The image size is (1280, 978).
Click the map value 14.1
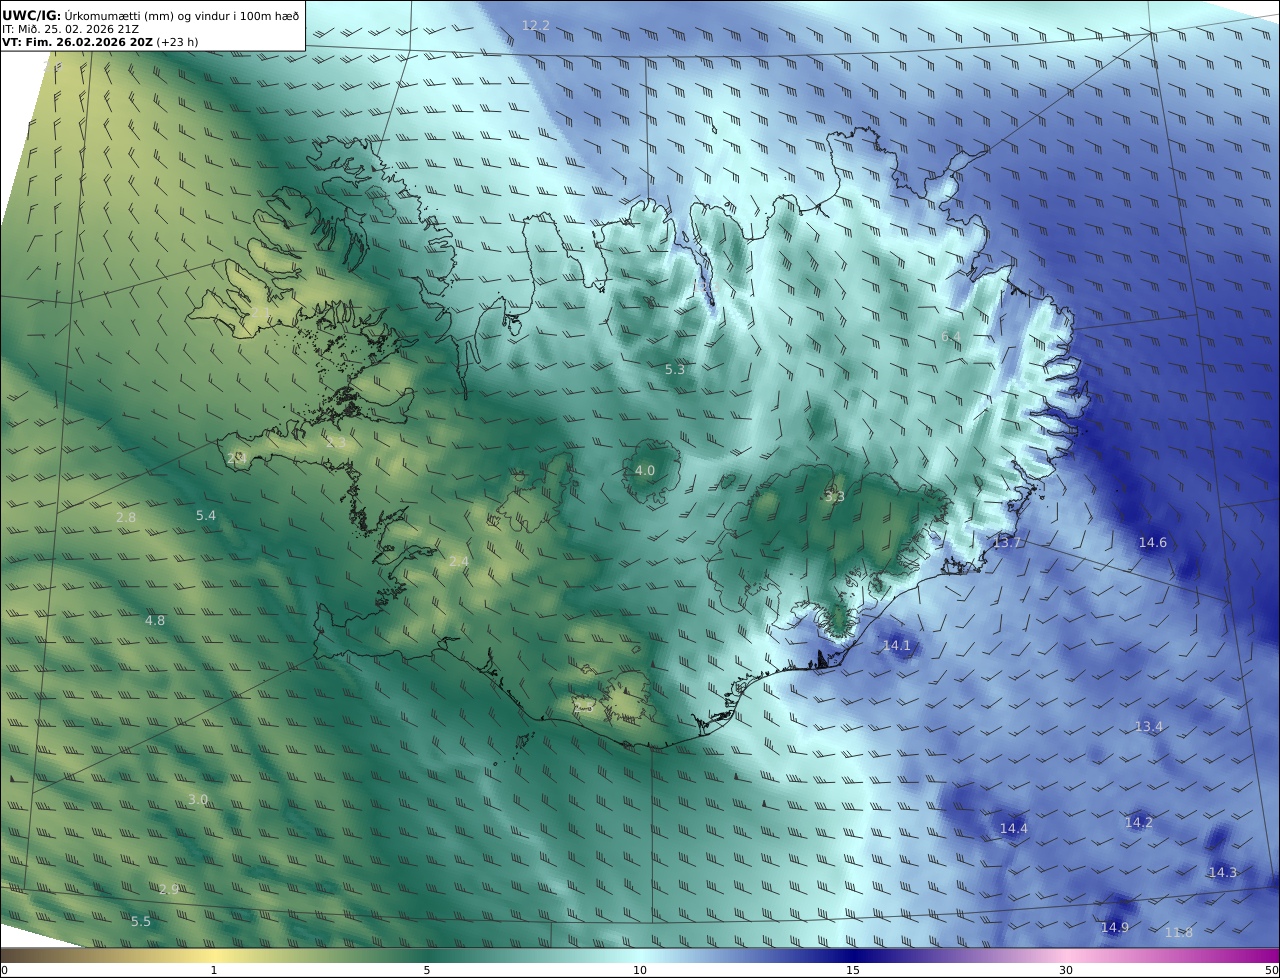[x=897, y=646]
